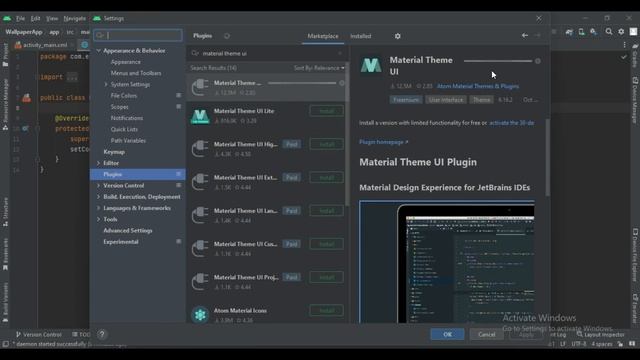Open Atom Material Themes & Plugins vendor link
Image resolution: width=640 pixels, height=360 pixels.
coord(478,86)
